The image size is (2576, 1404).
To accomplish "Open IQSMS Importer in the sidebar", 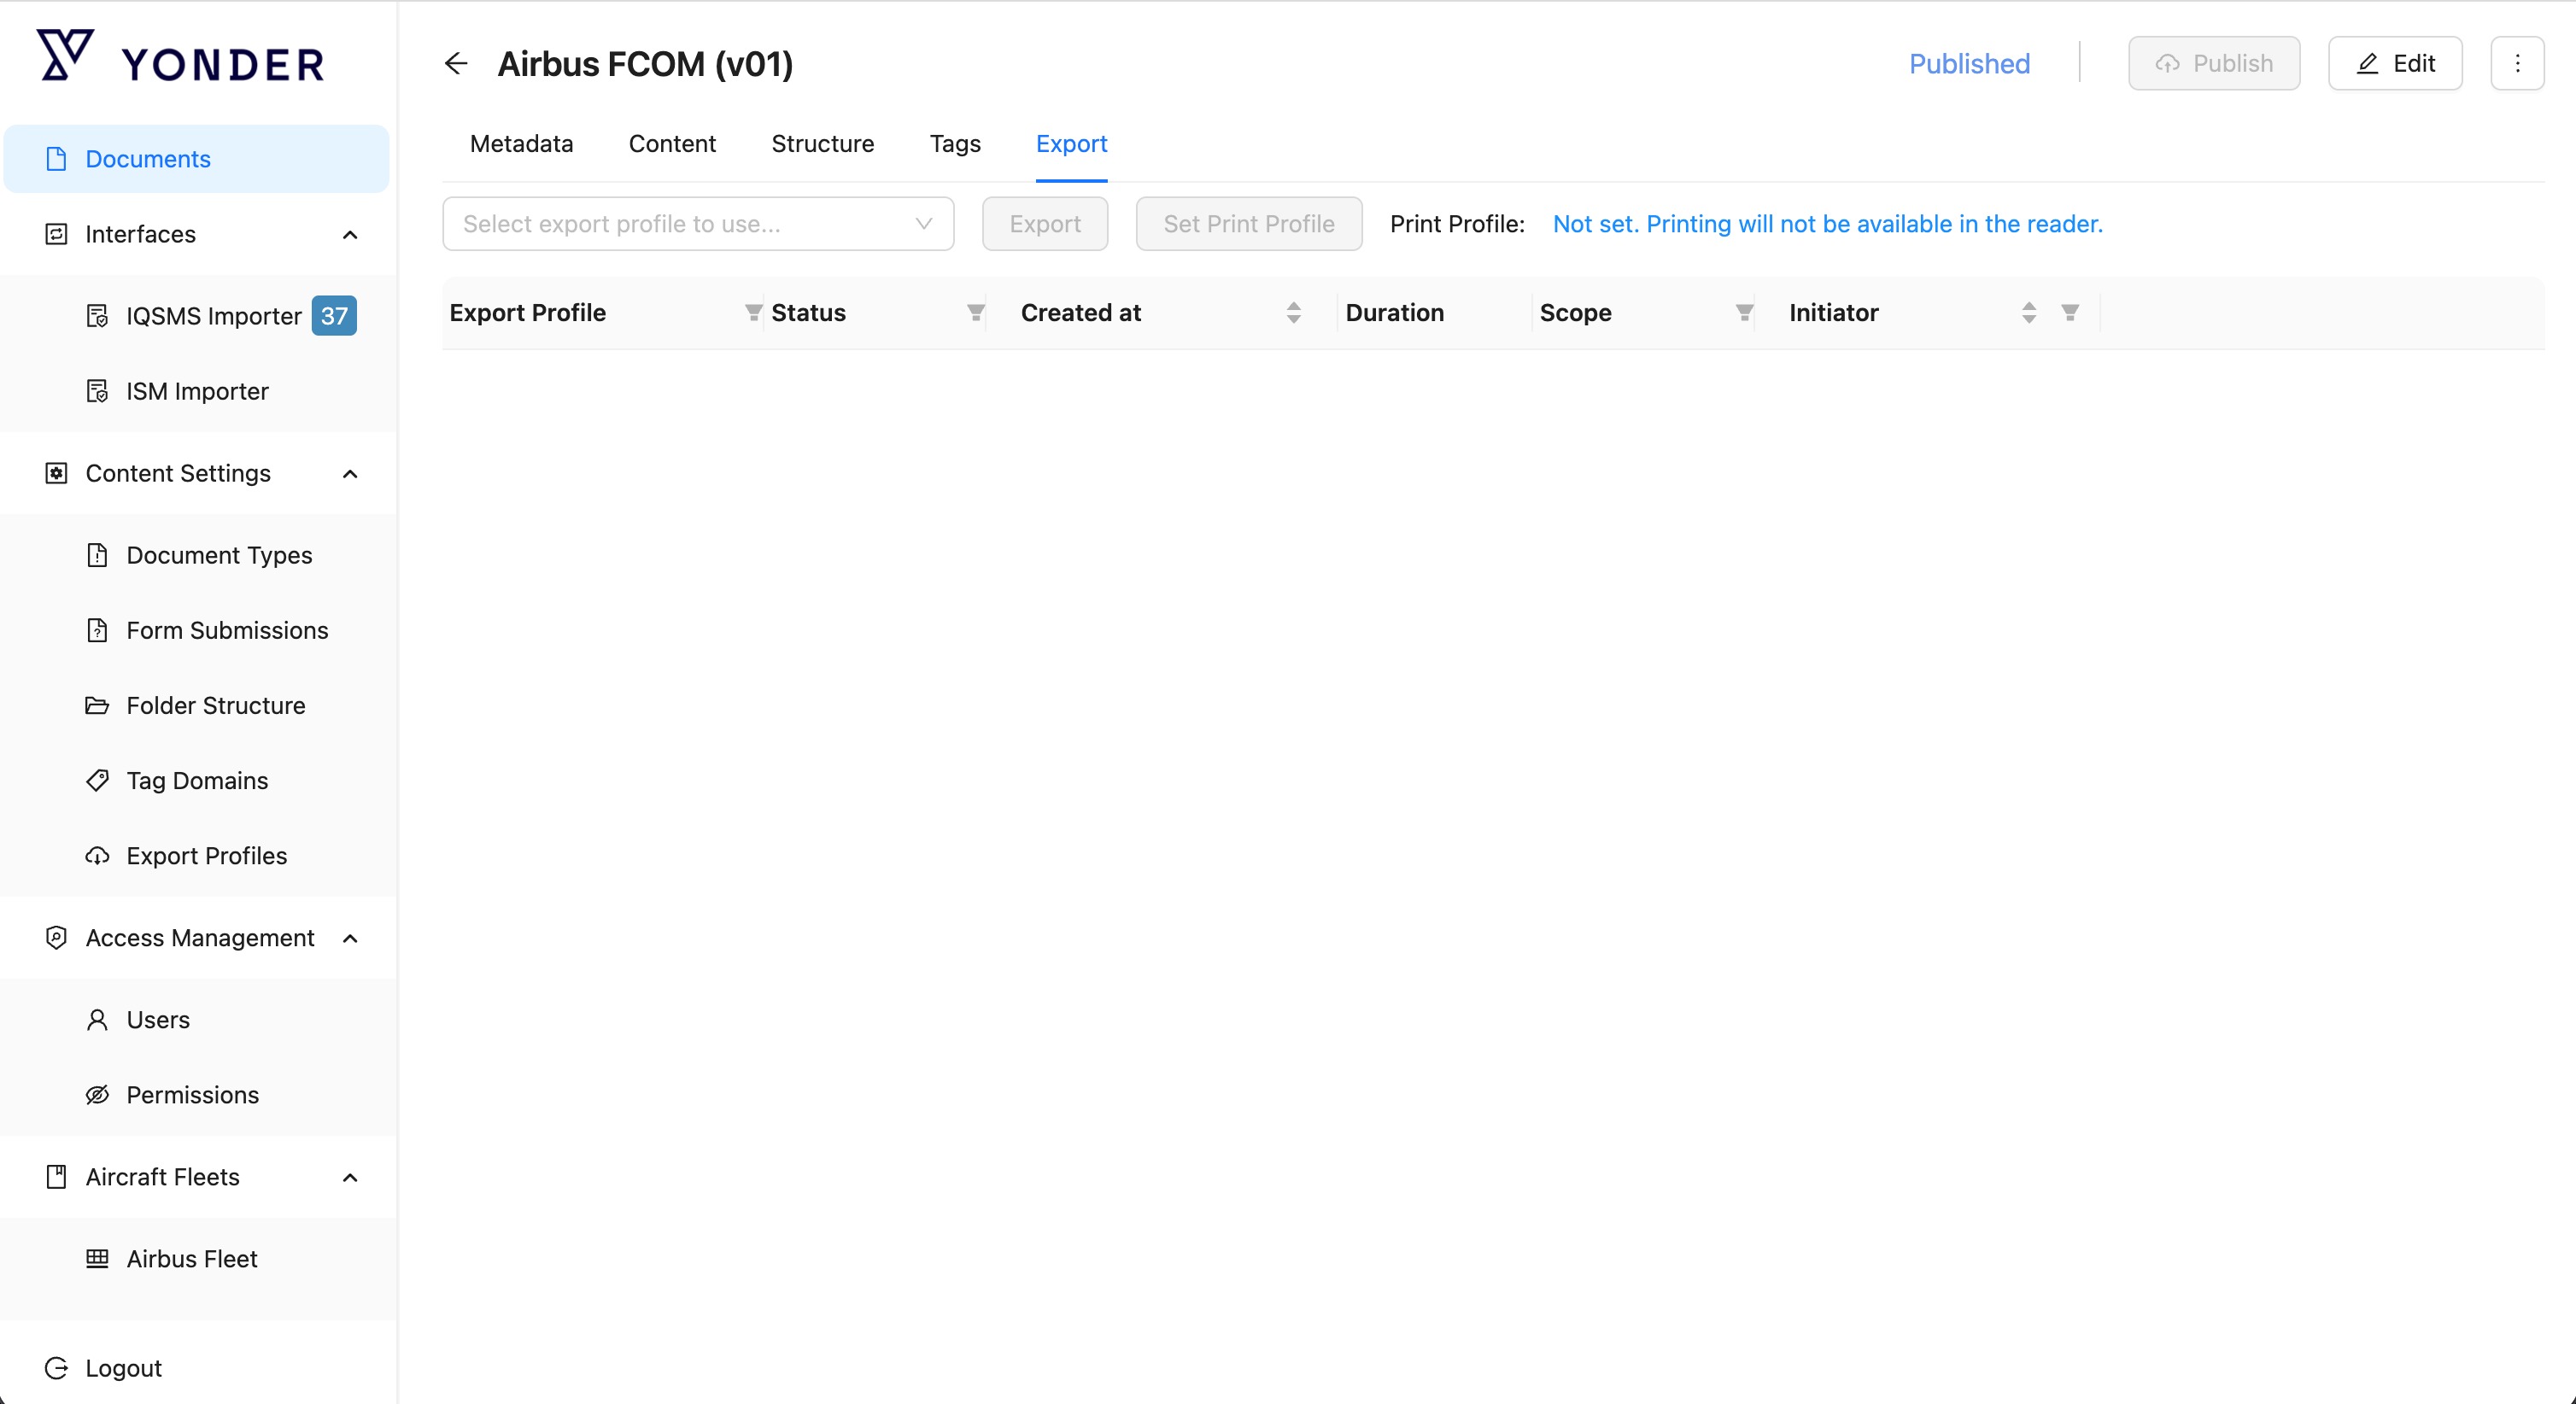I will [x=213, y=316].
